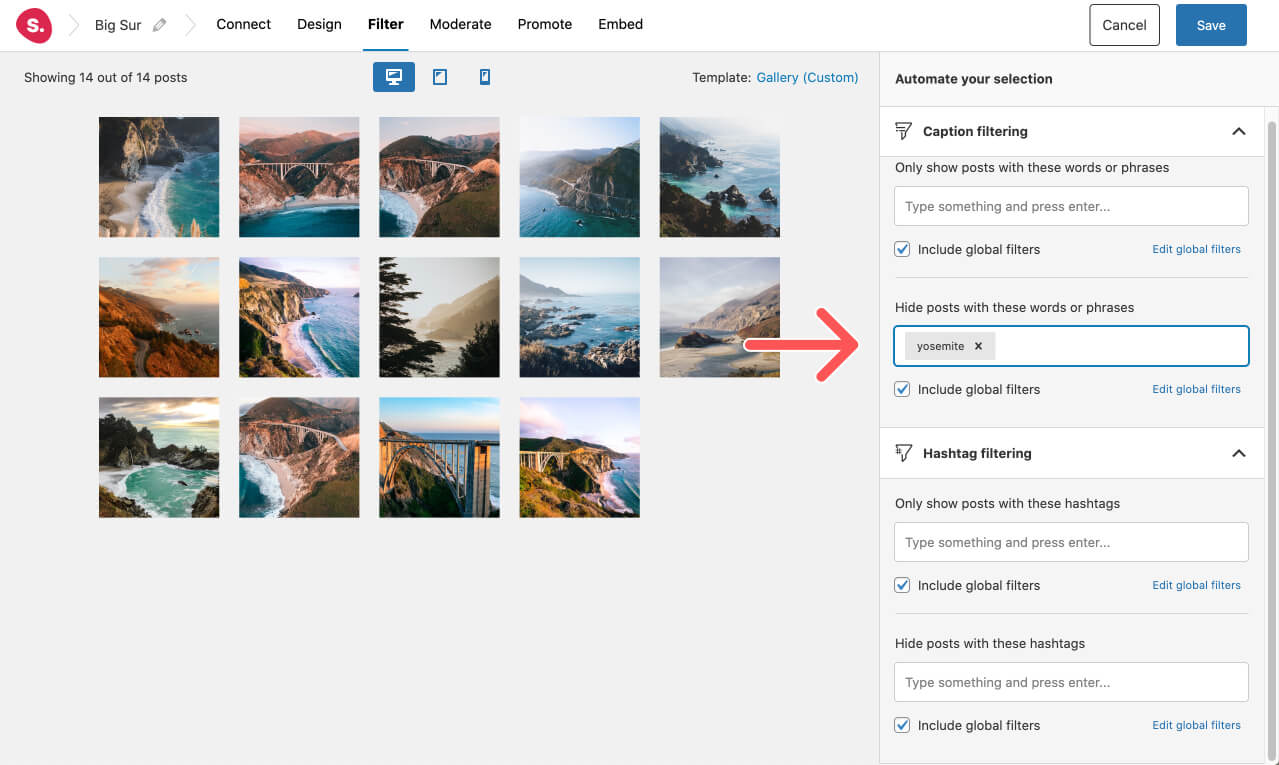Collapse the Hashtag filtering section chevron
1279x765 pixels.
(1238, 453)
